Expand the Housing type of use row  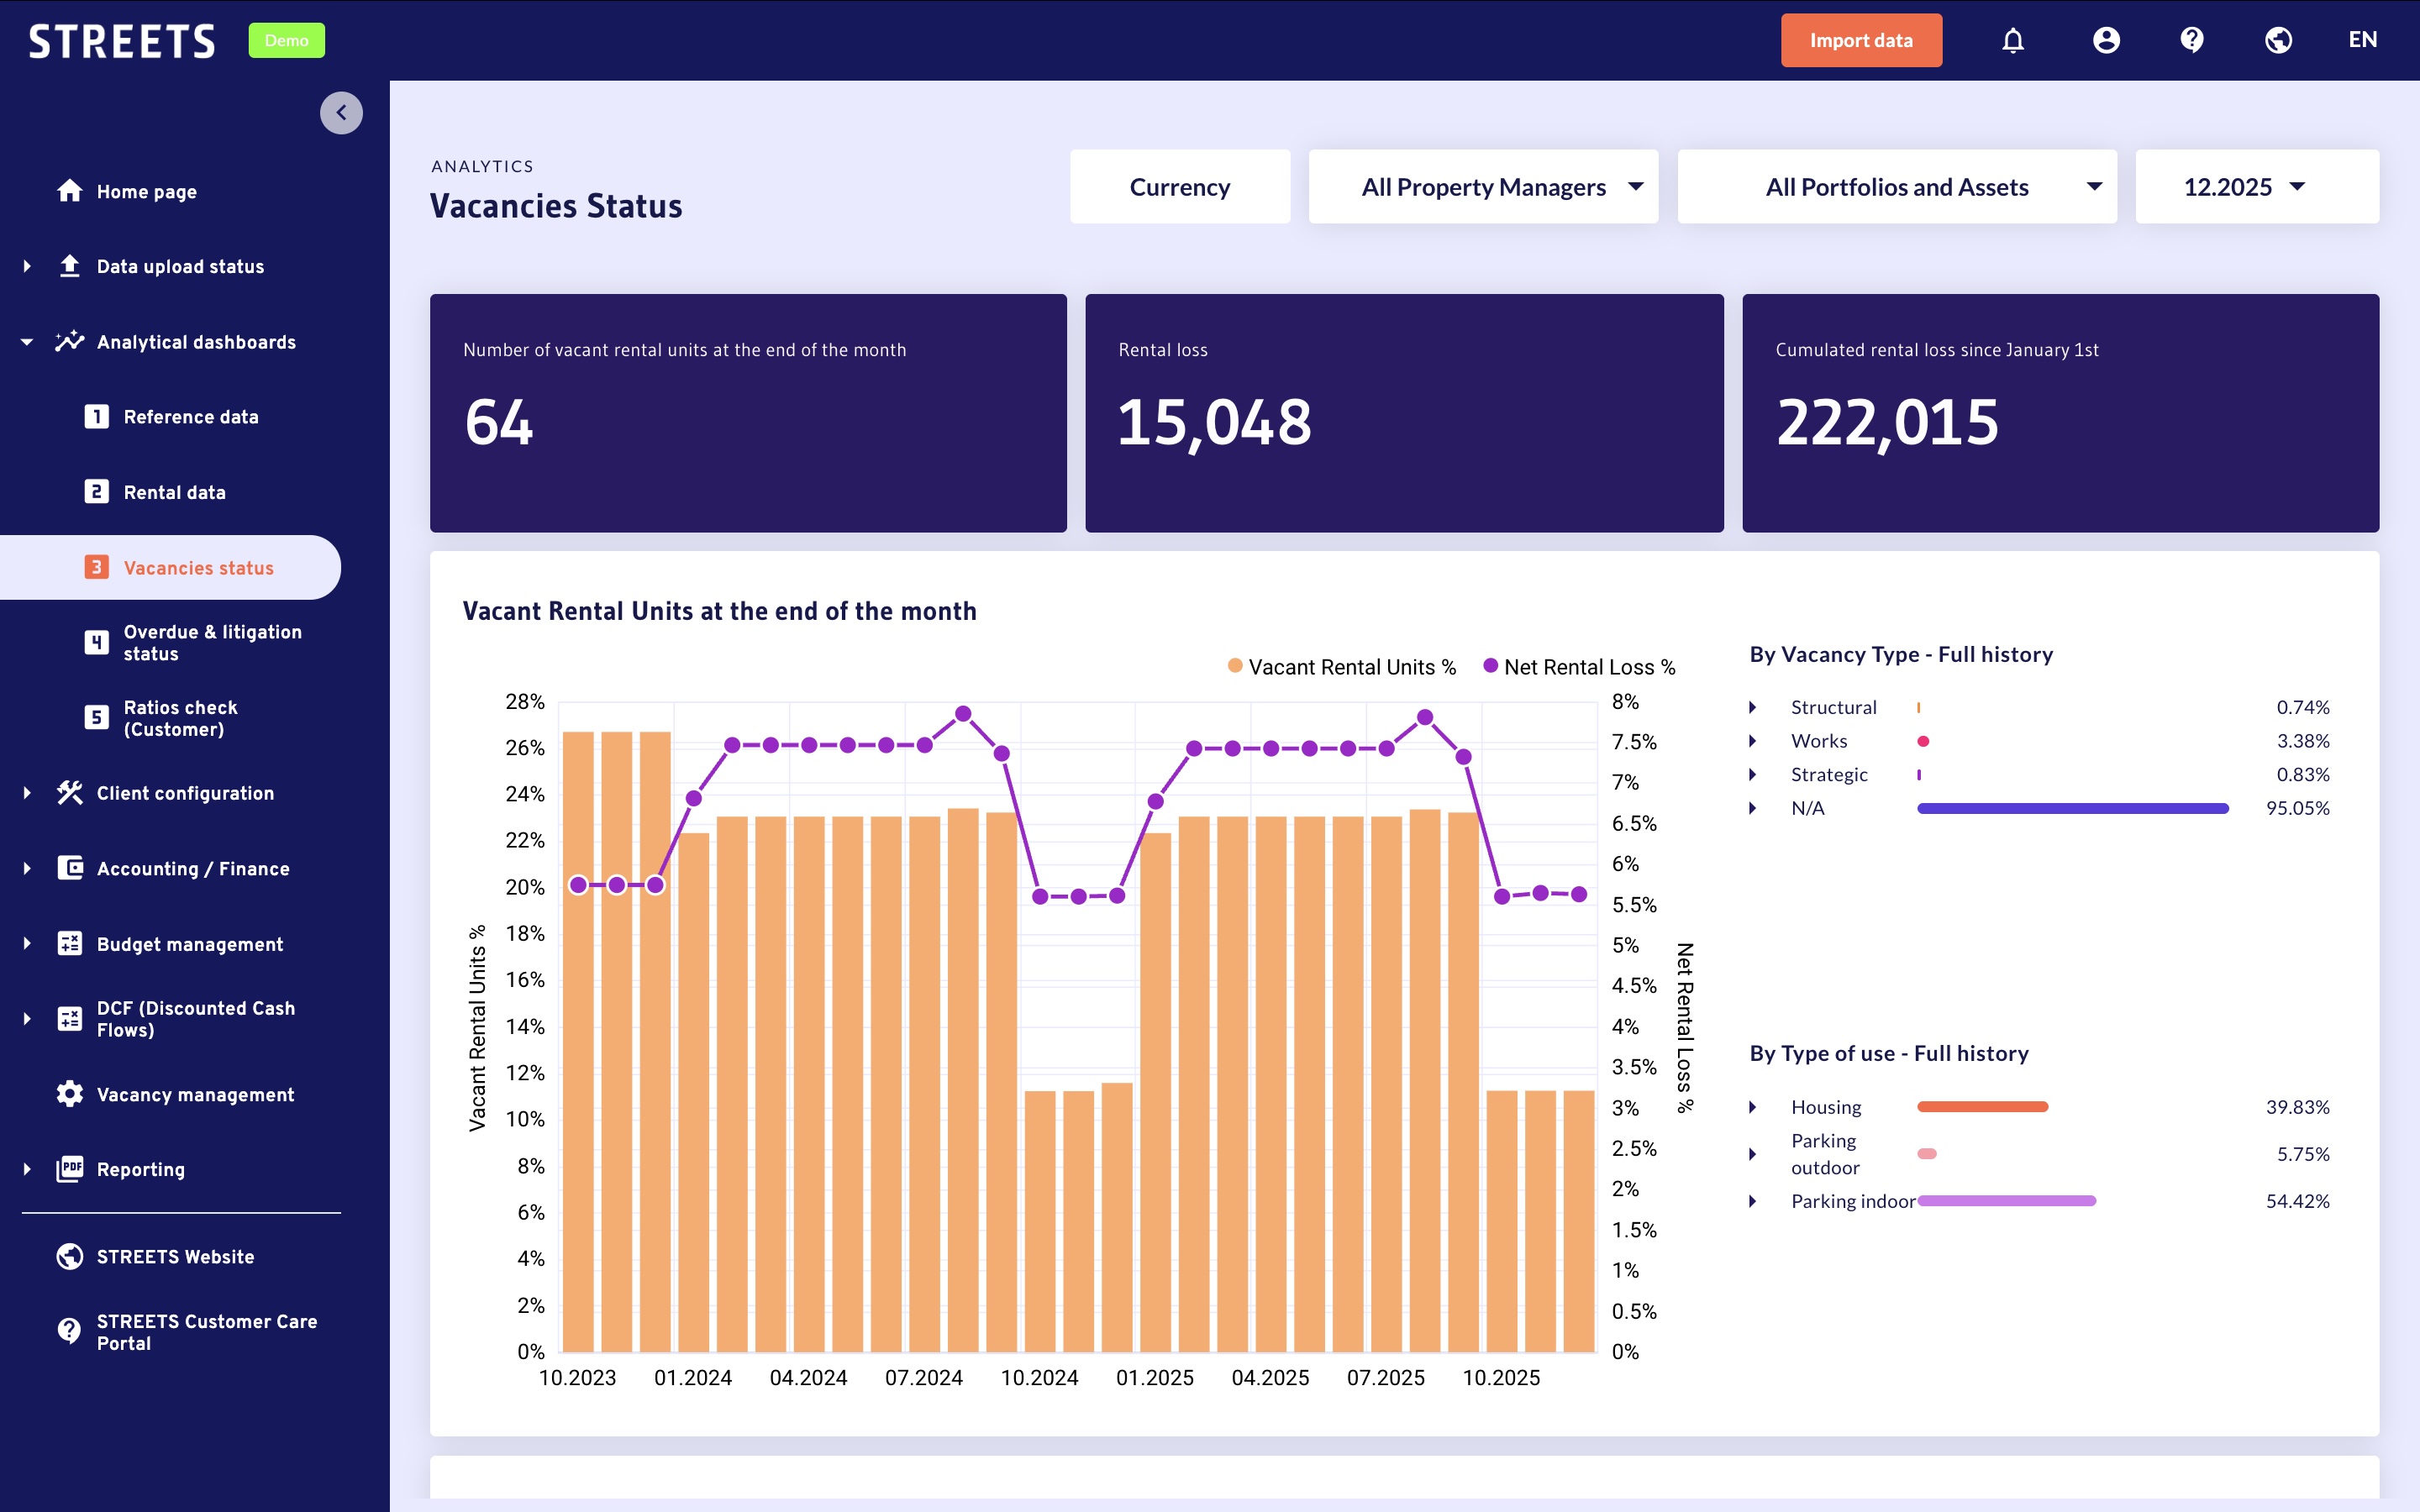pos(1752,1107)
